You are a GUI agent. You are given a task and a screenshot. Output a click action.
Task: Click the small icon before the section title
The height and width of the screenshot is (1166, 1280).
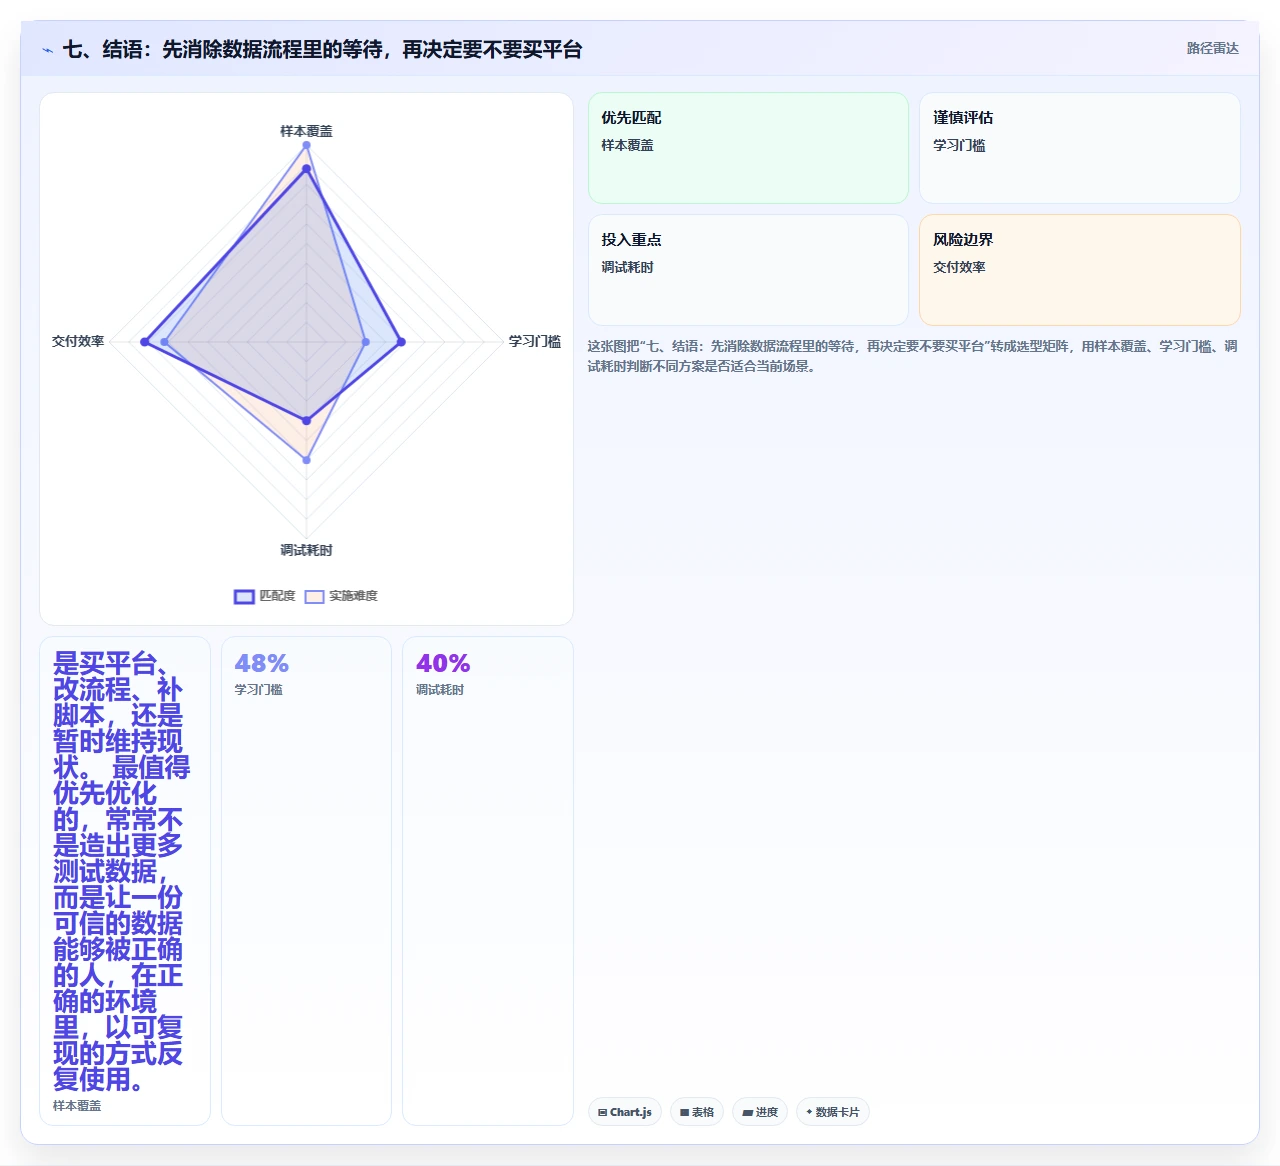pos(47,50)
